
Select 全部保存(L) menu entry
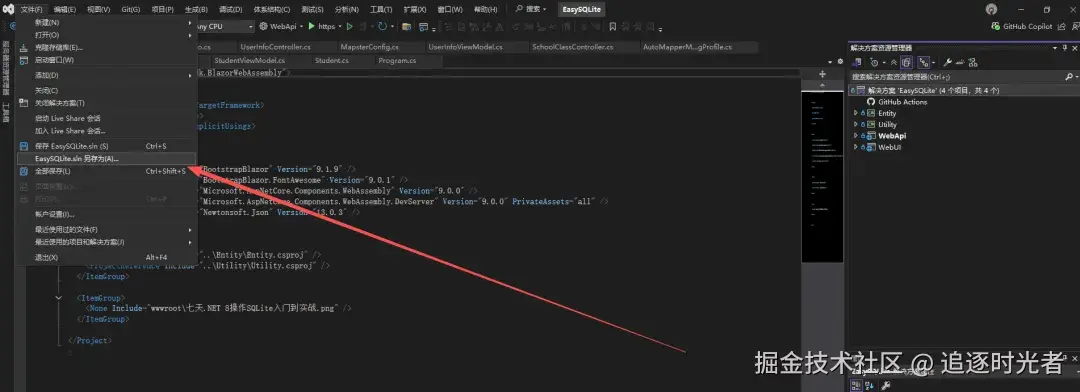[x=106, y=171]
